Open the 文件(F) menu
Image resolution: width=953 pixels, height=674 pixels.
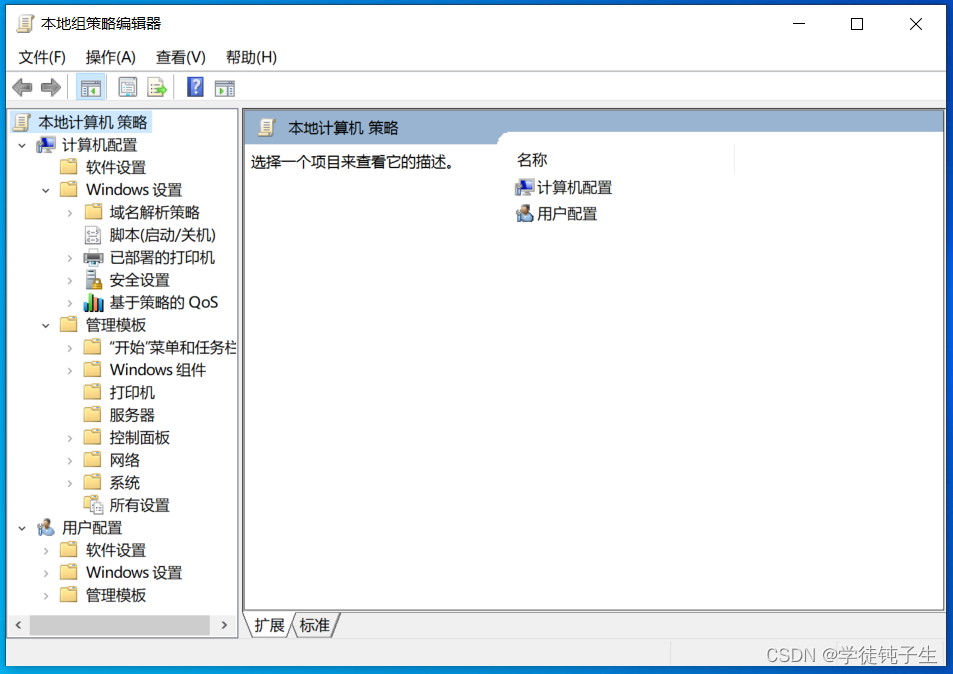(x=42, y=57)
